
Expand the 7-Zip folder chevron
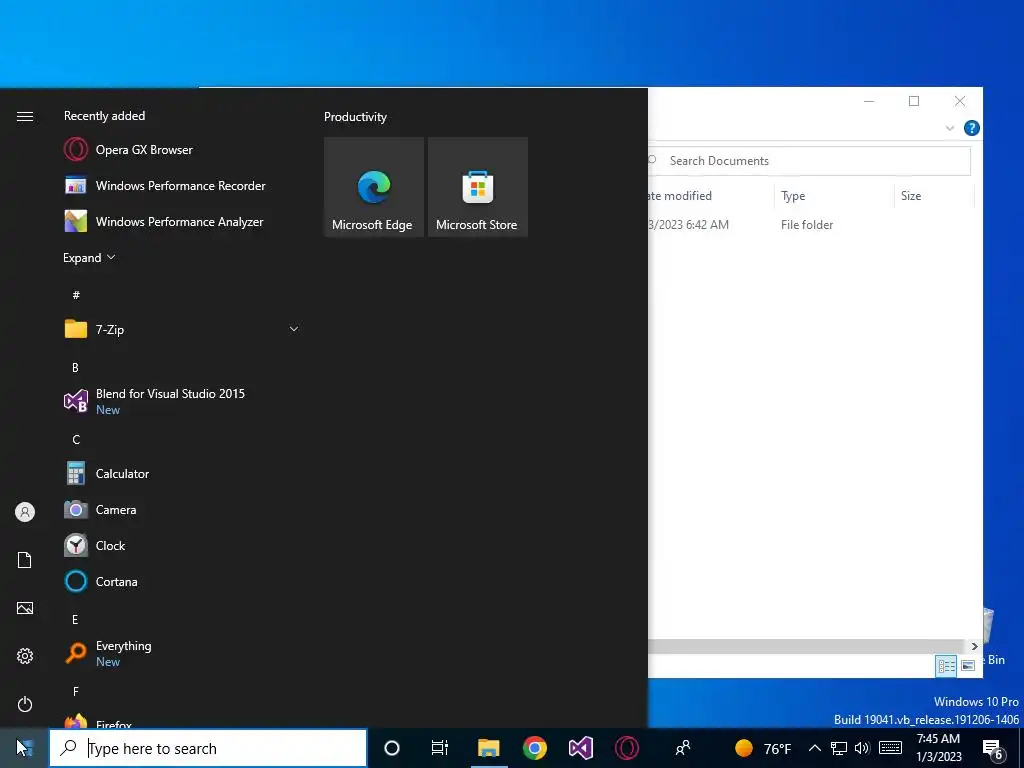[x=294, y=329]
